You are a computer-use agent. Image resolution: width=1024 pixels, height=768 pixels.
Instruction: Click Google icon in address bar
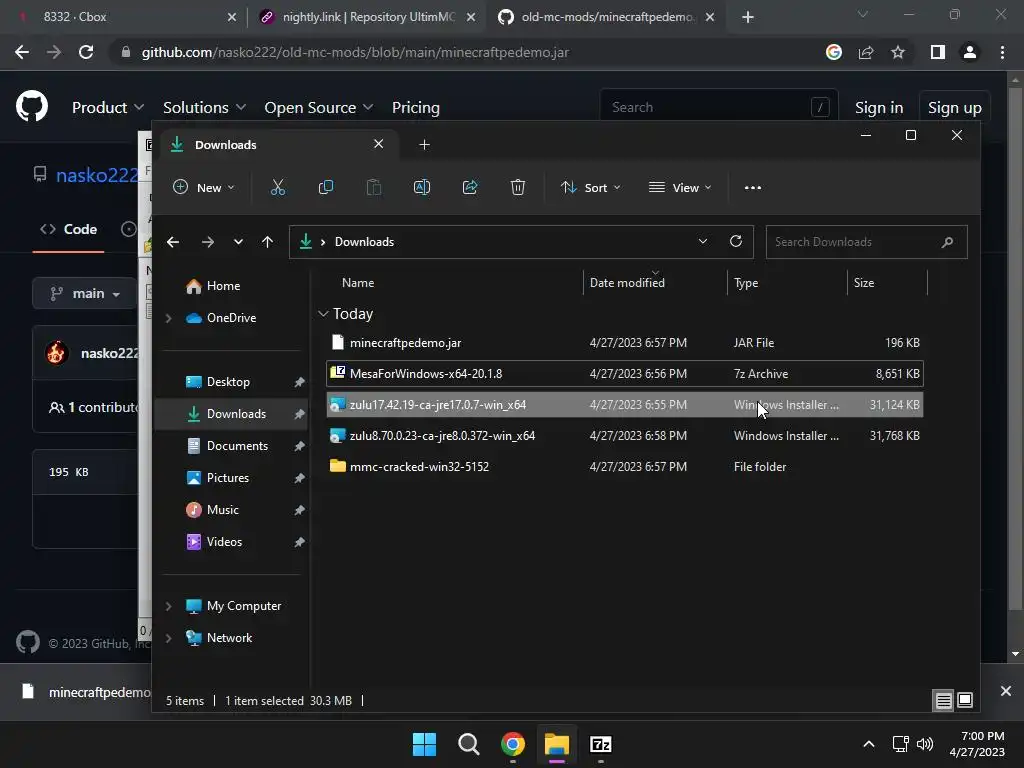[x=834, y=52]
